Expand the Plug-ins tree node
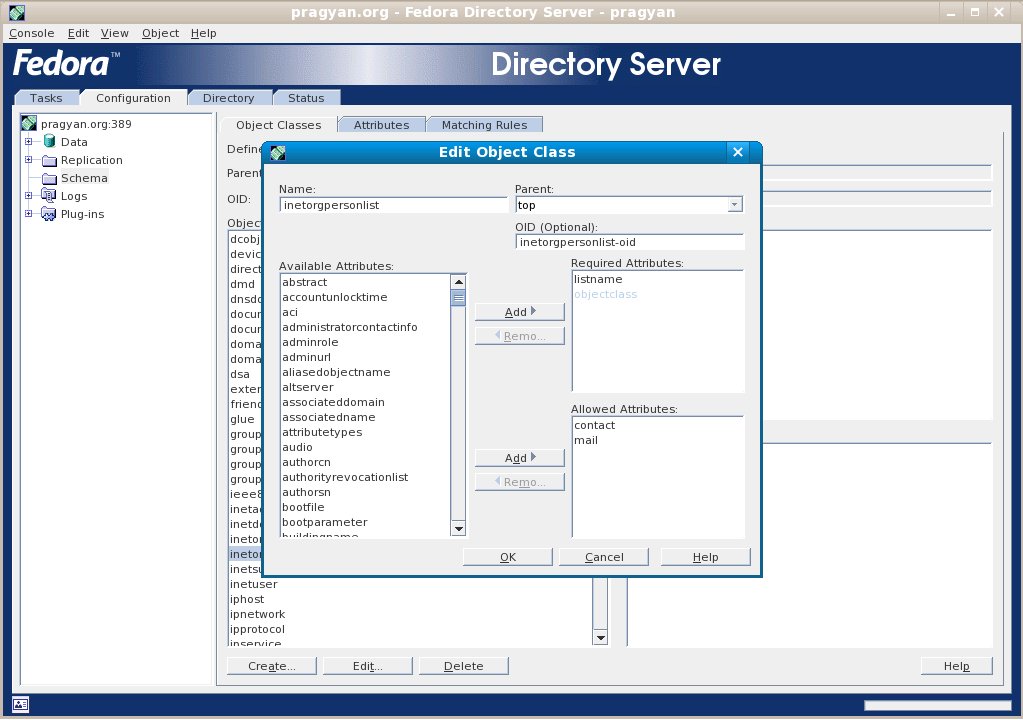 click(x=28, y=214)
